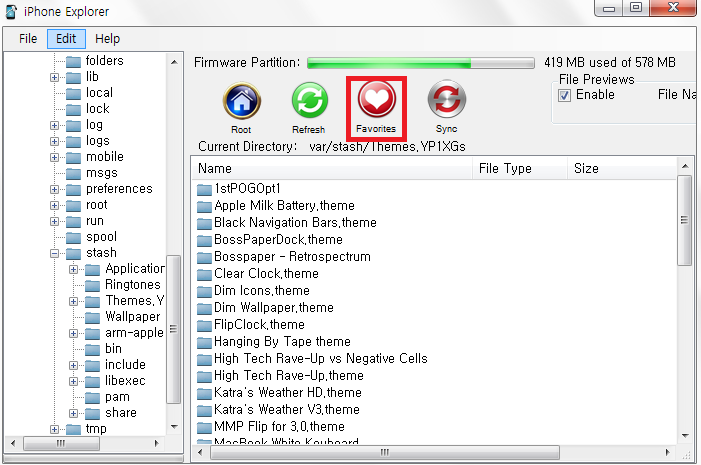Click file list vertical scrollbar thumb
Viewport: 701px width, 465px height.
[x=684, y=220]
